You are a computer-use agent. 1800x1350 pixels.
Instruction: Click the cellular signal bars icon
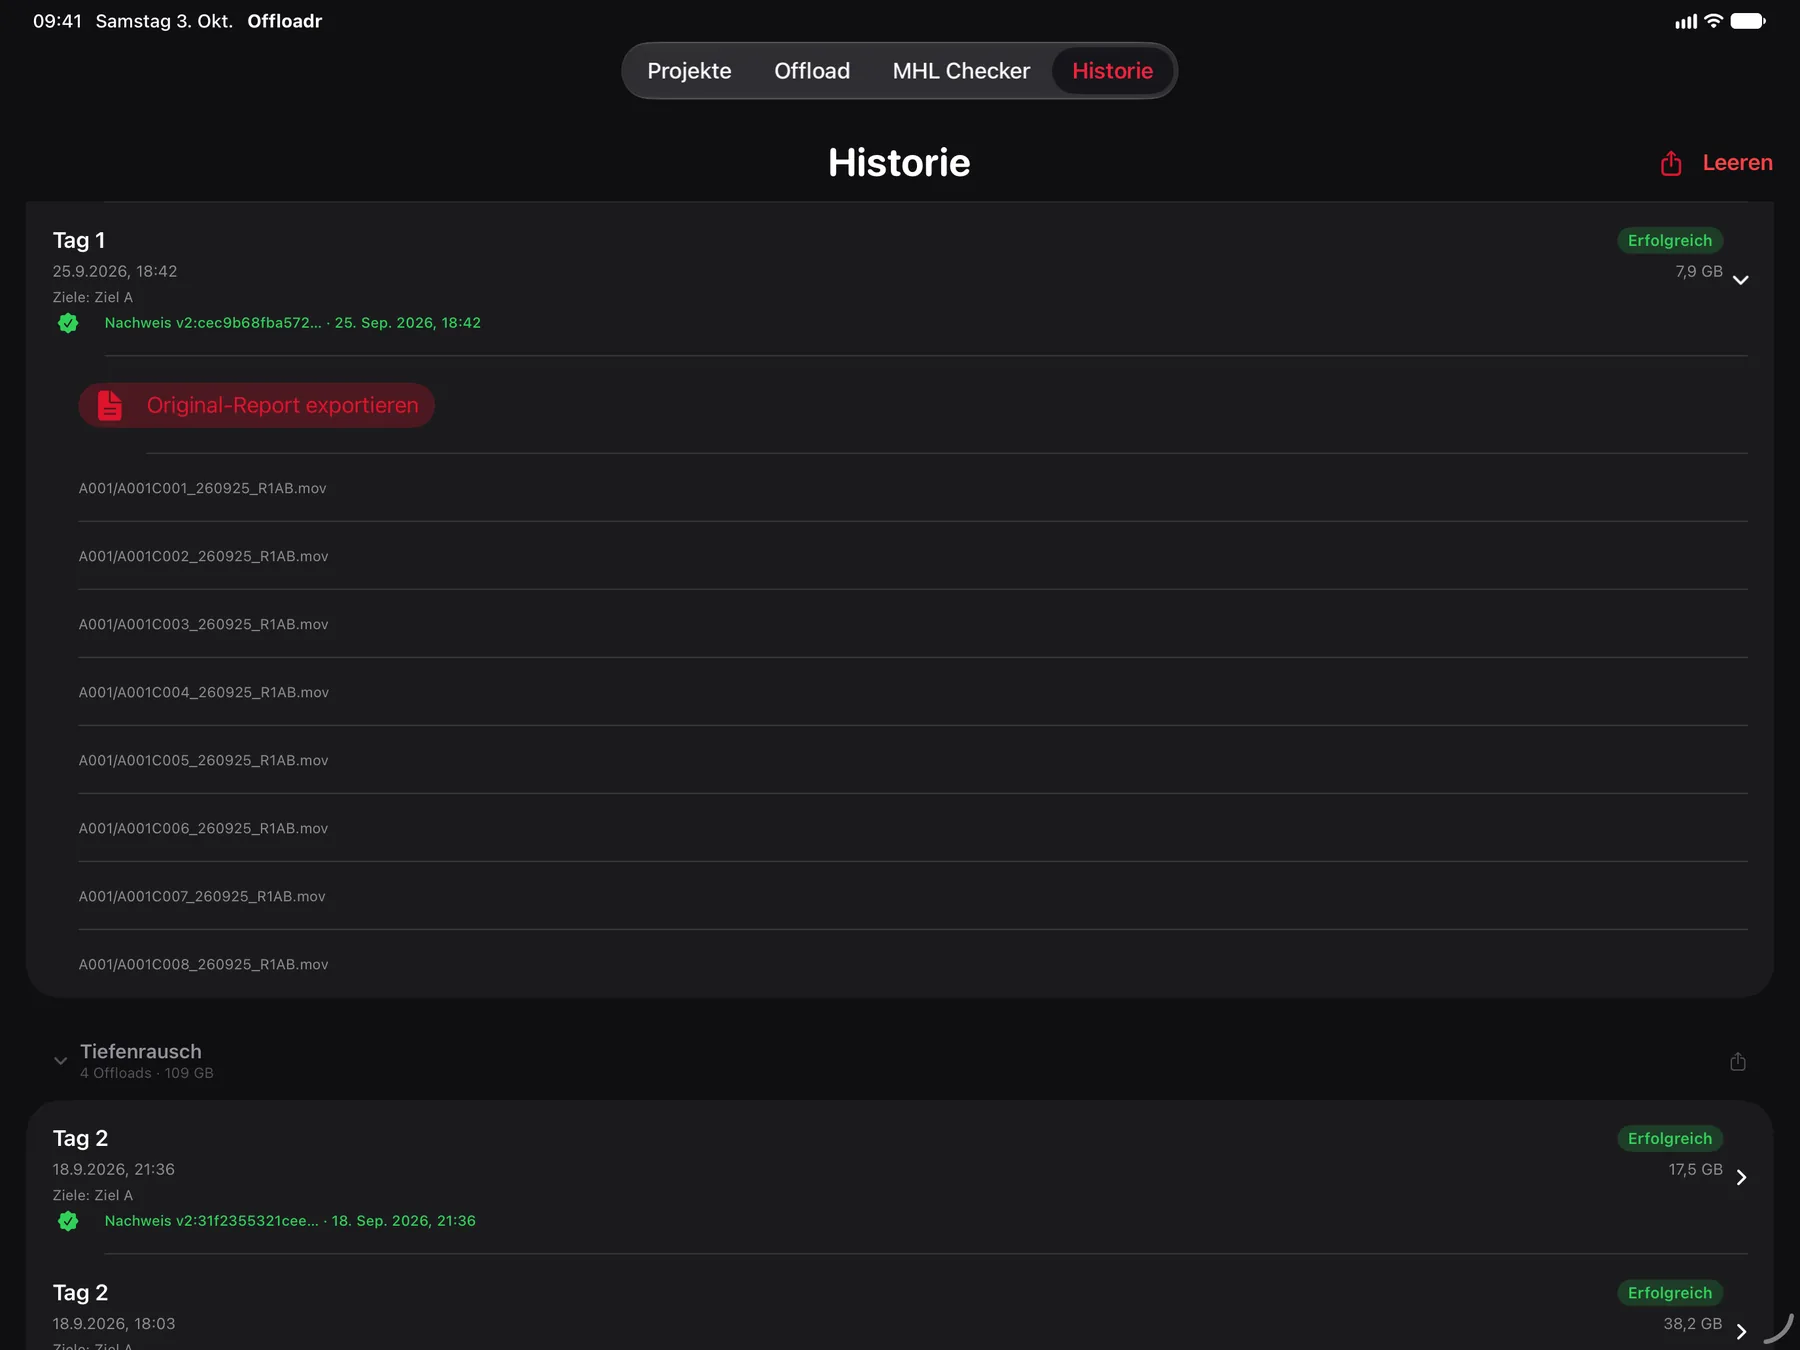pyautogui.click(x=1686, y=21)
